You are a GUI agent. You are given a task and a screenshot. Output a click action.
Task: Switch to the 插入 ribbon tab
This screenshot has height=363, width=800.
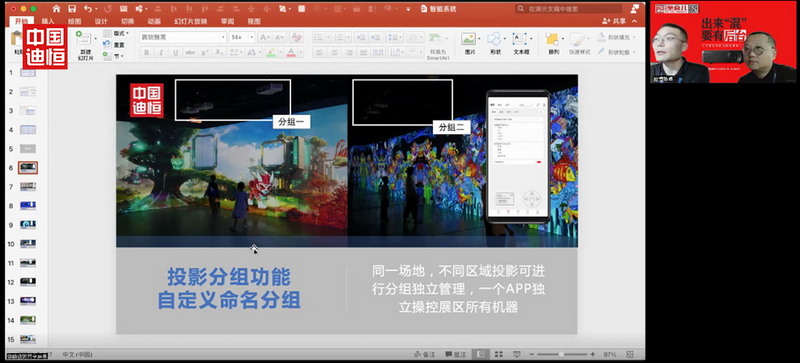pos(48,21)
